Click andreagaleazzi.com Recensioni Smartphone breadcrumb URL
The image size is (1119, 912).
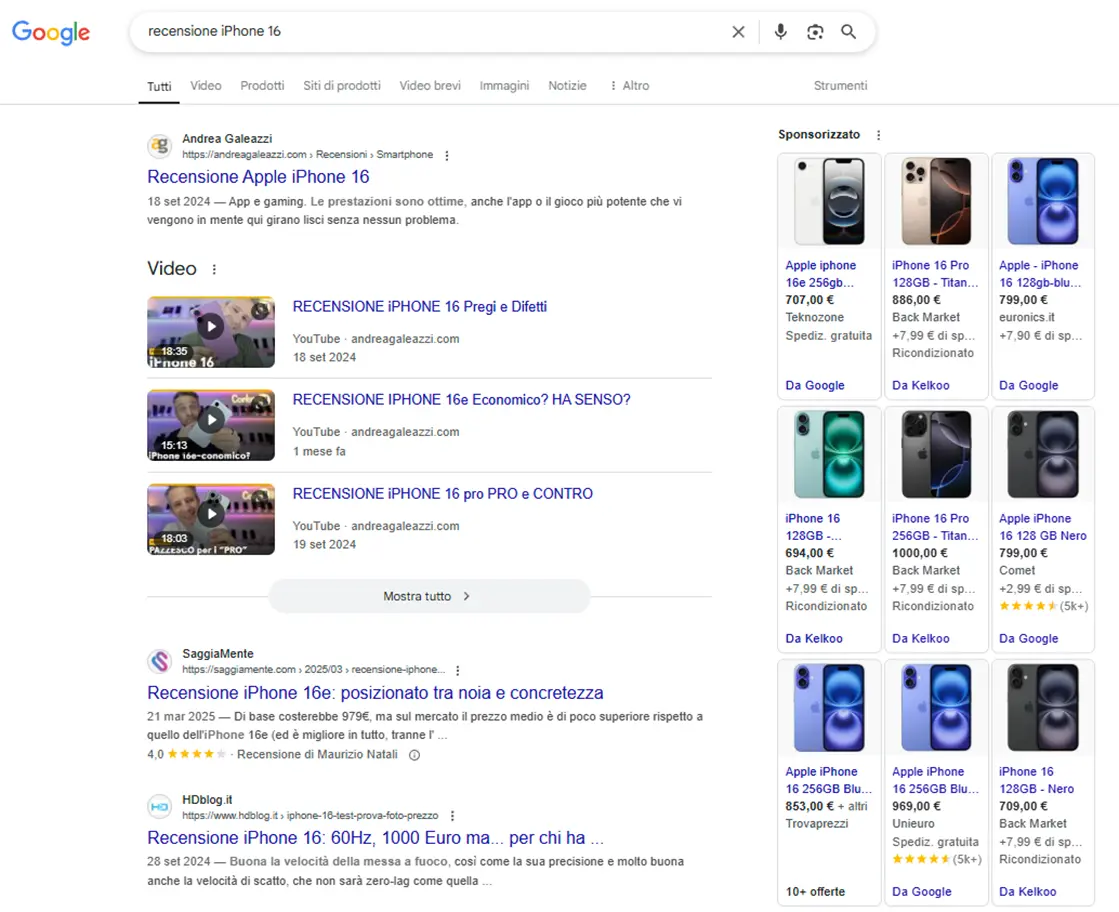[x=307, y=155]
